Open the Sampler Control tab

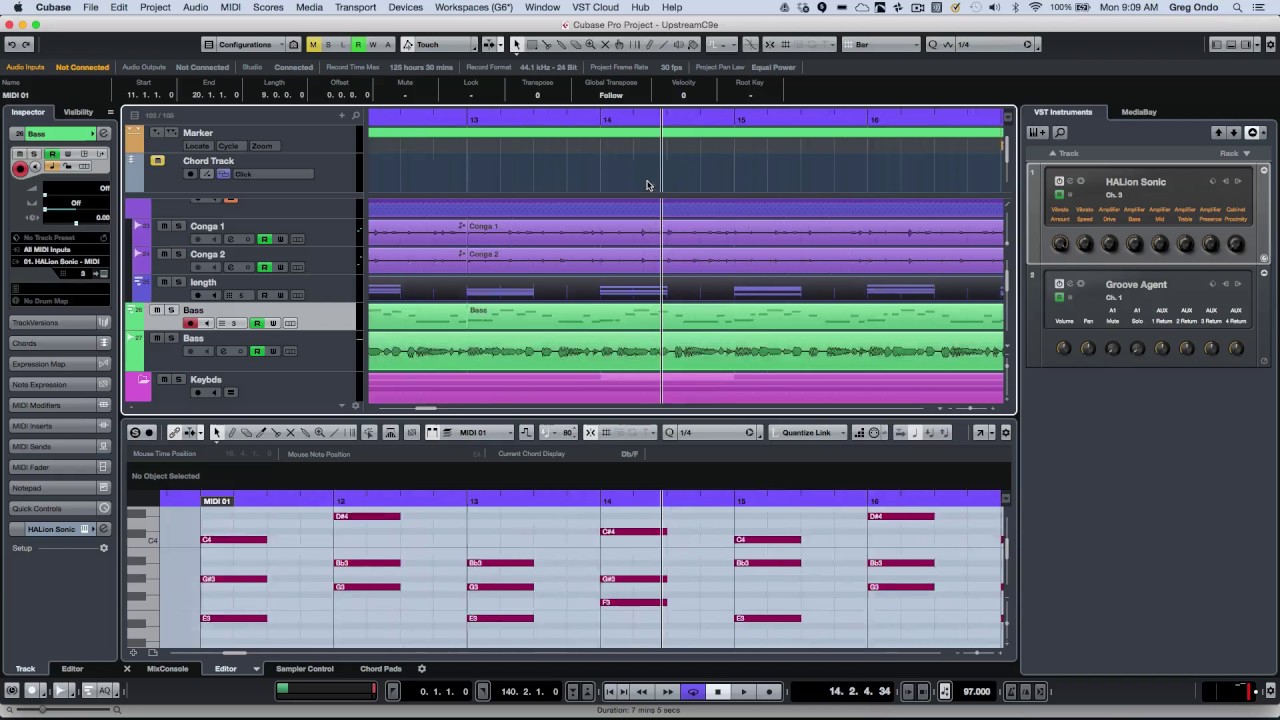[304, 669]
